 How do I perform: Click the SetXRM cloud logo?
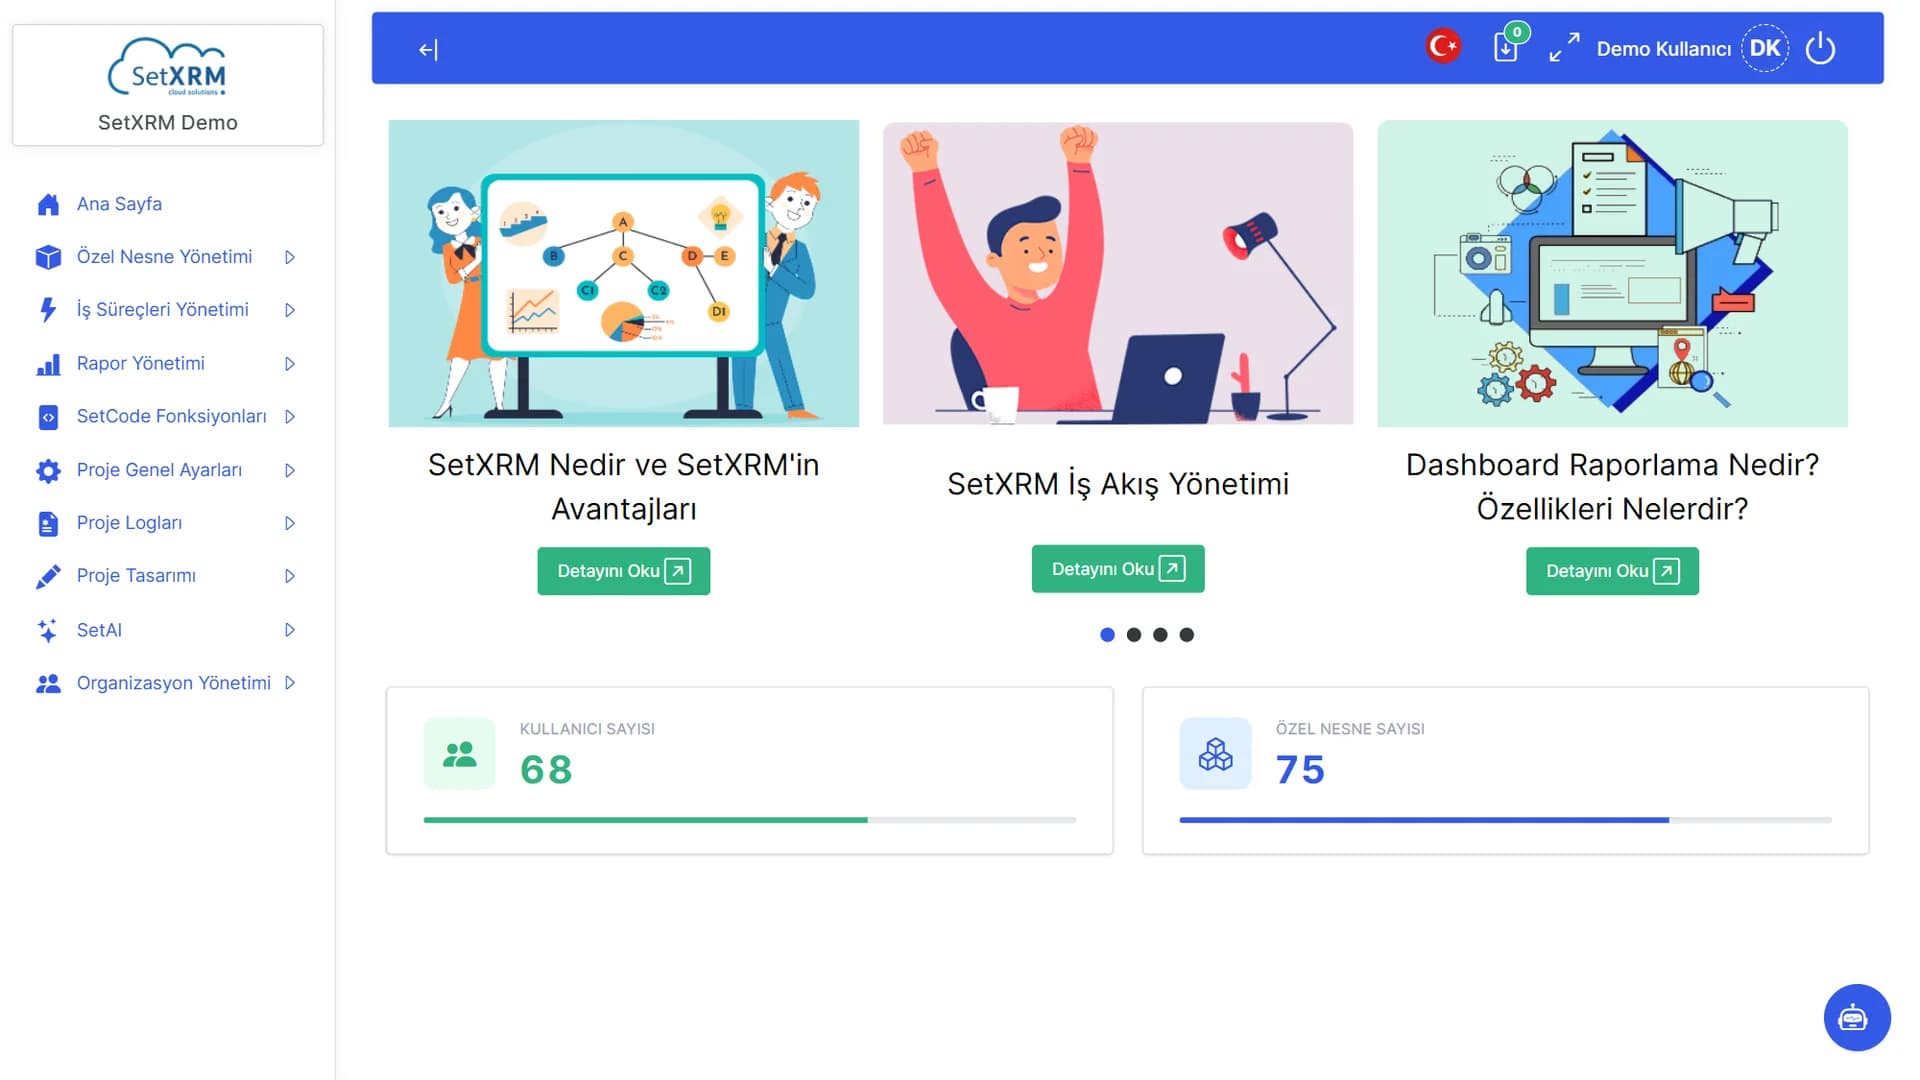tap(167, 67)
